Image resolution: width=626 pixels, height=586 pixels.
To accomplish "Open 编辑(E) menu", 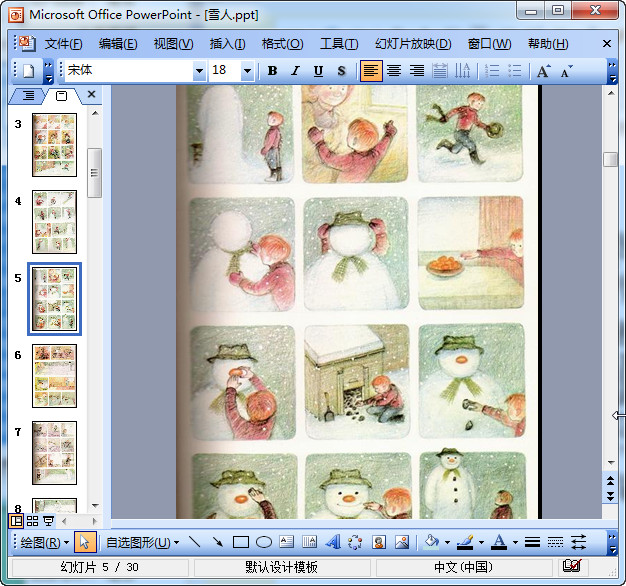I will [118, 44].
